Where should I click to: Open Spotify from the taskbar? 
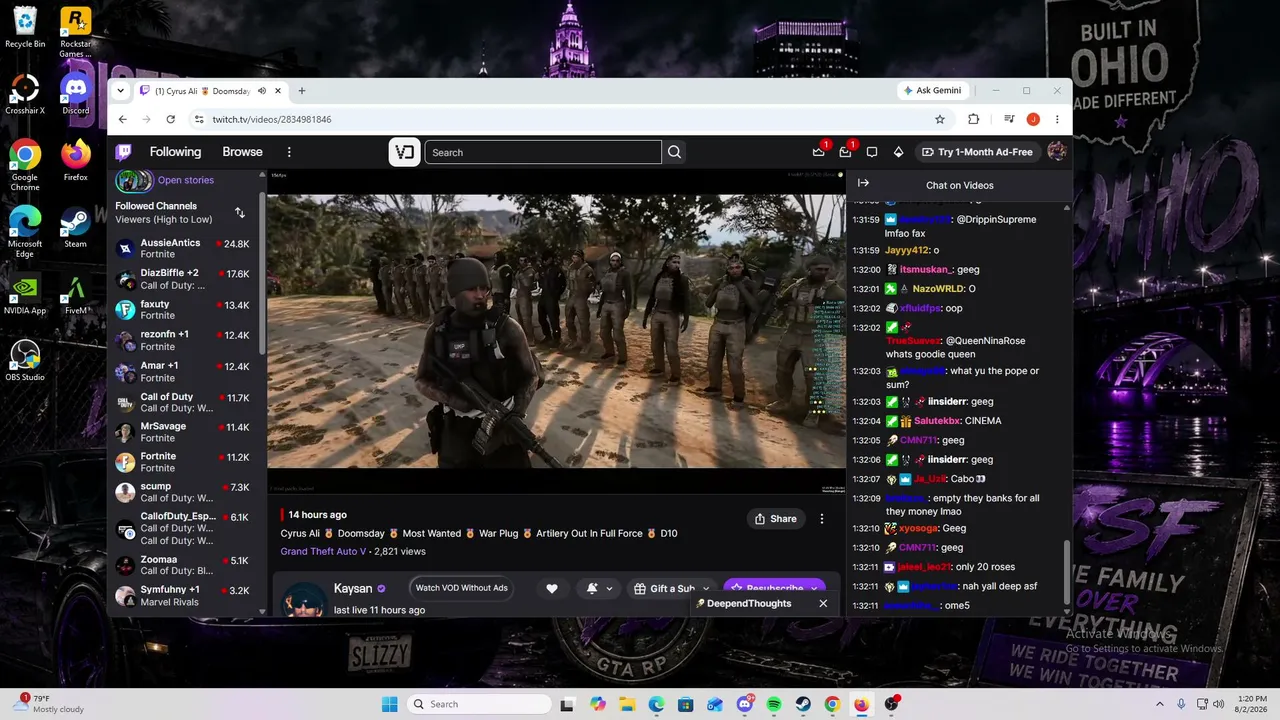click(x=774, y=704)
